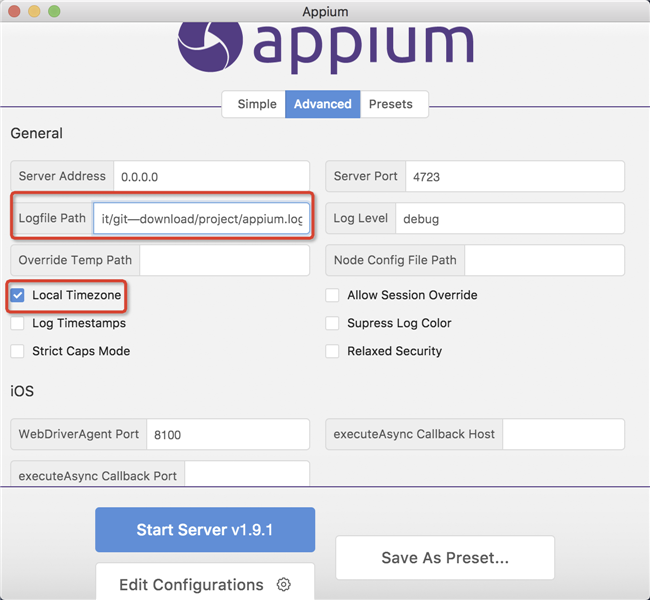
Task: Click the Appium logo icon
Action: pyautogui.click(x=210, y=46)
